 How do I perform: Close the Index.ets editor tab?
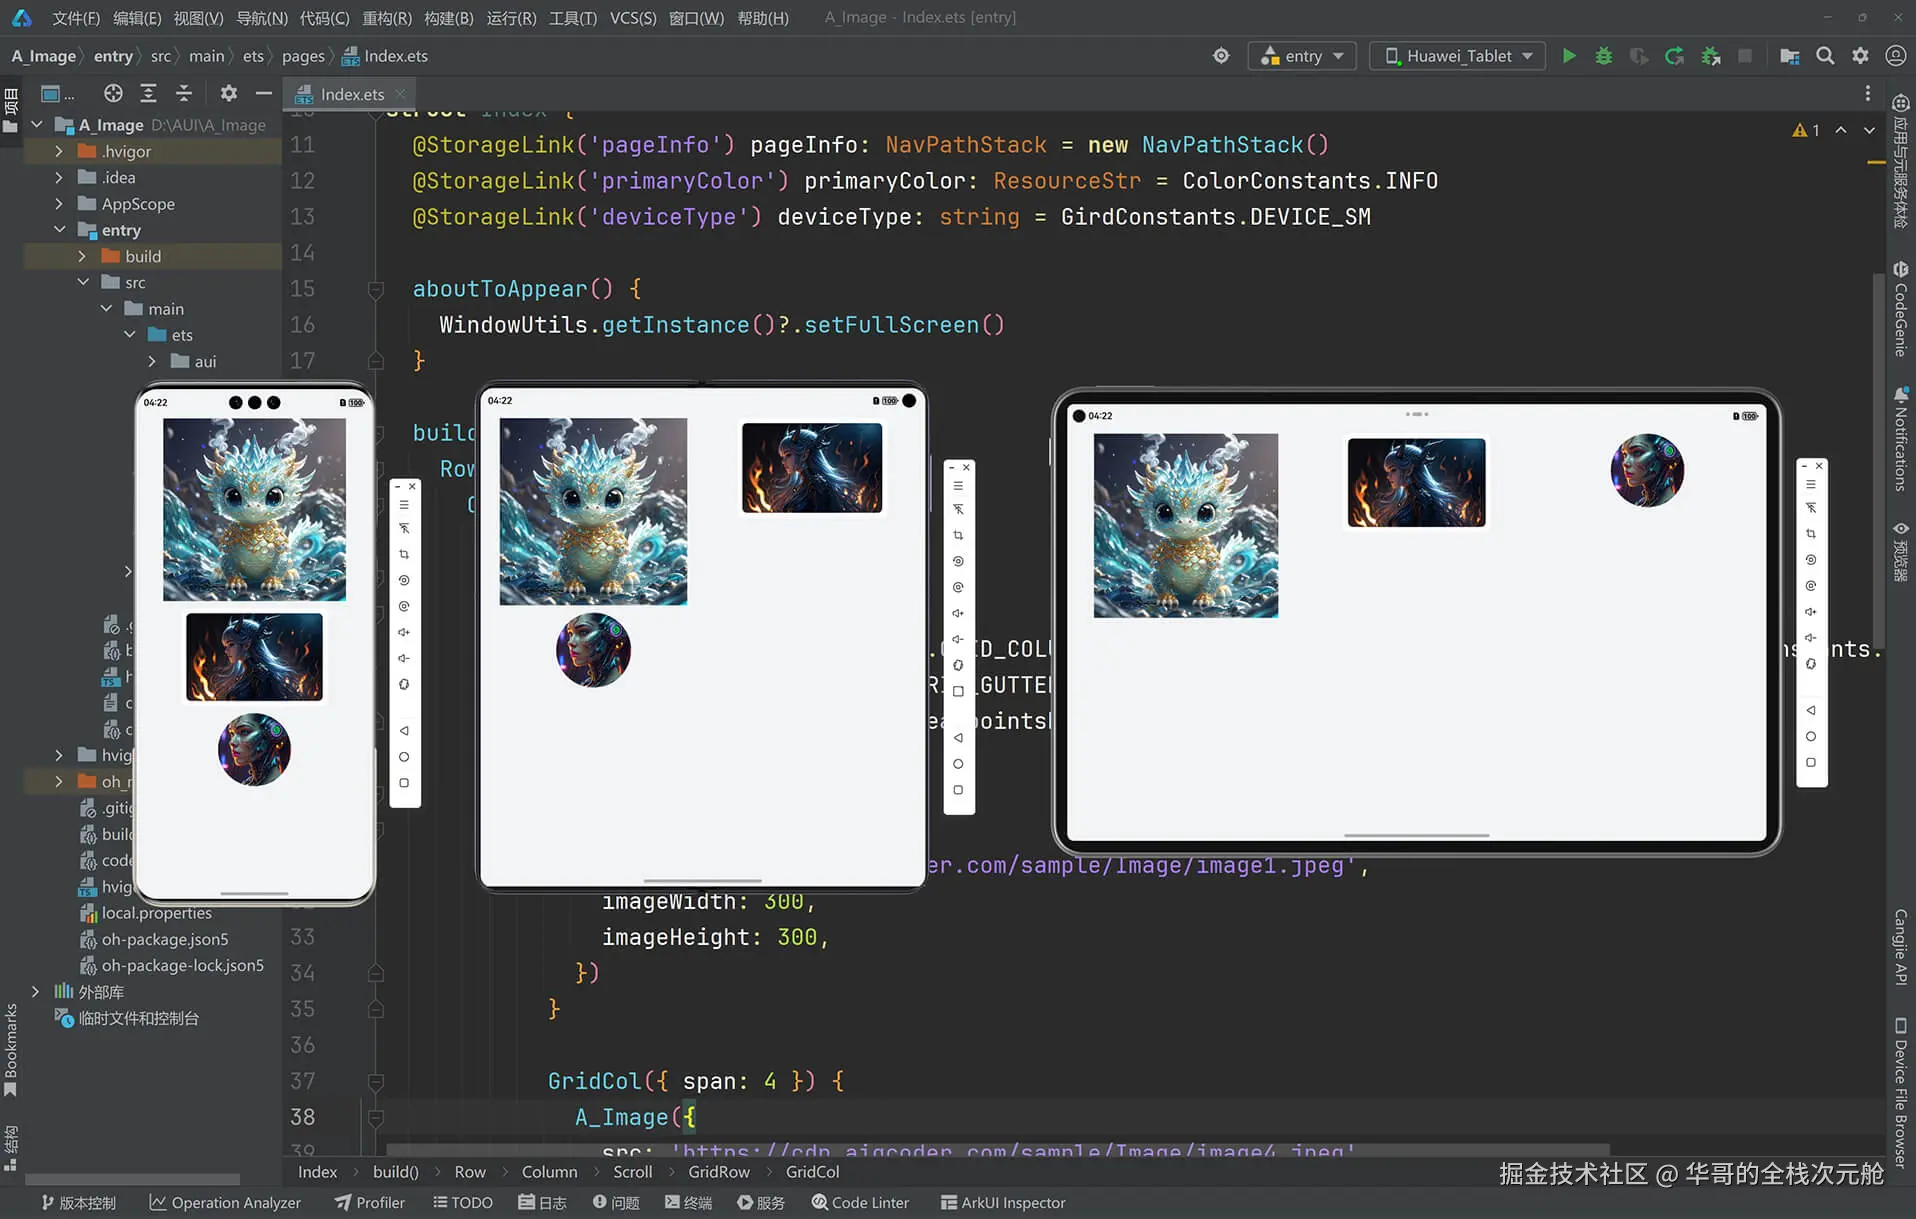pyautogui.click(x=400, y=93)
